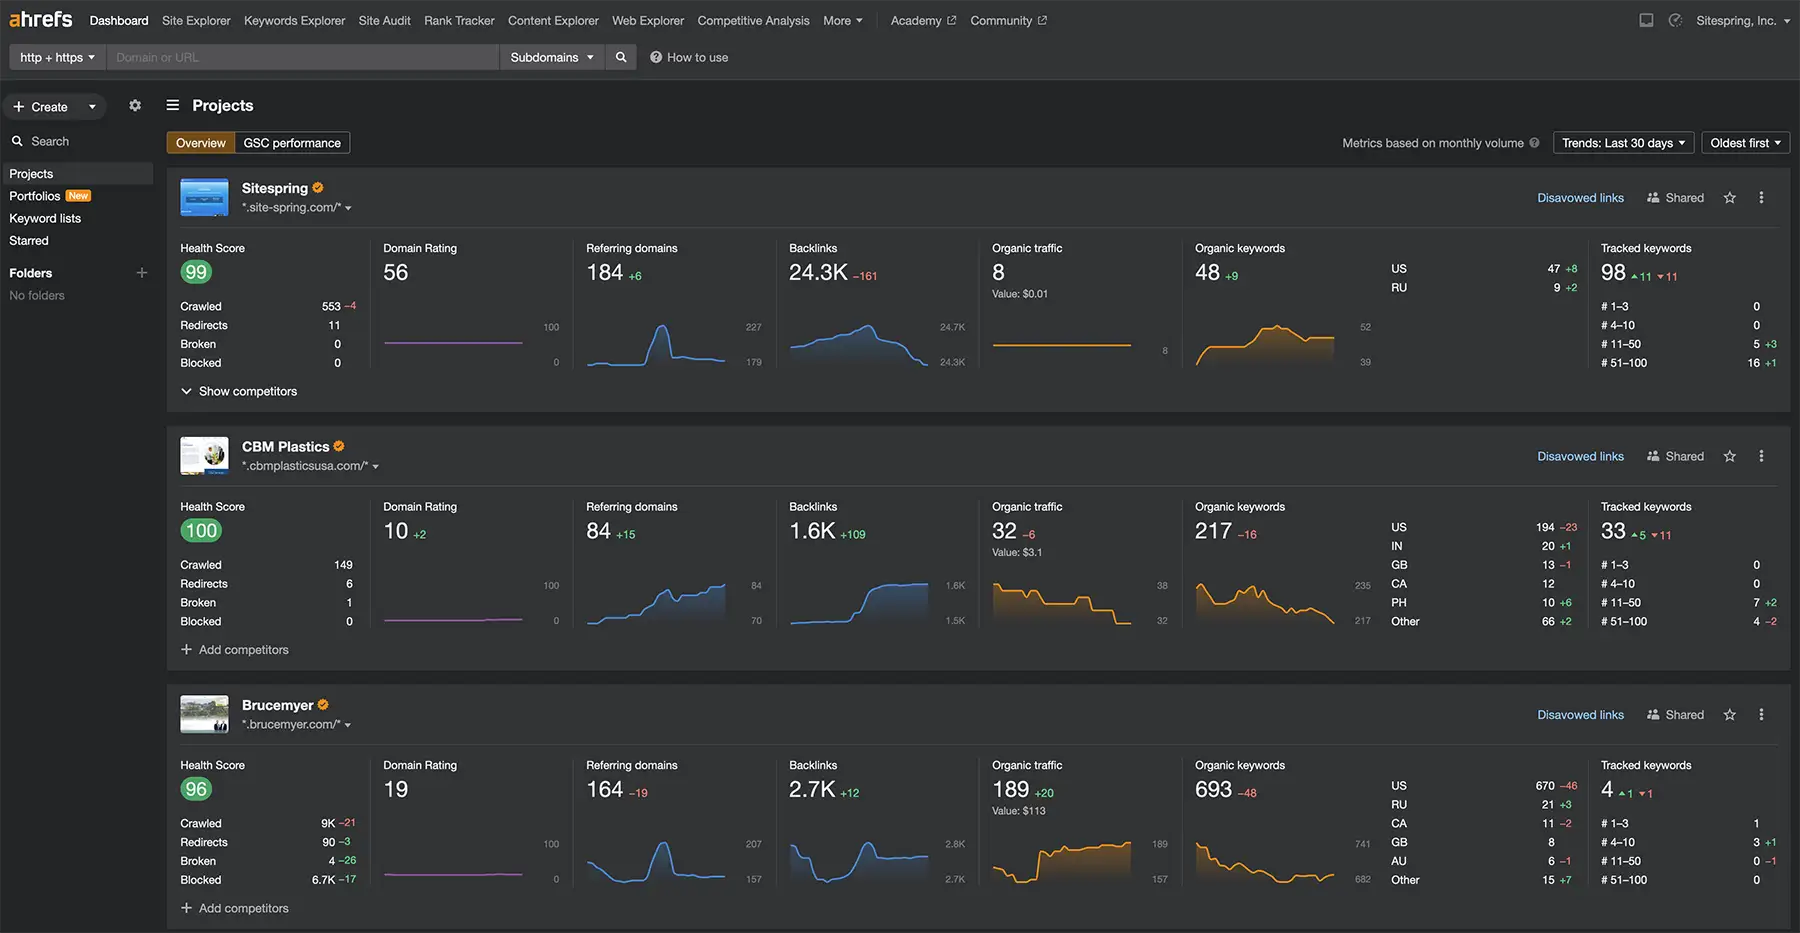This screenshot has width=1800, height=933.
Task: Click the Brucemyer Organic traffic trend chart
Action: 1061,861
